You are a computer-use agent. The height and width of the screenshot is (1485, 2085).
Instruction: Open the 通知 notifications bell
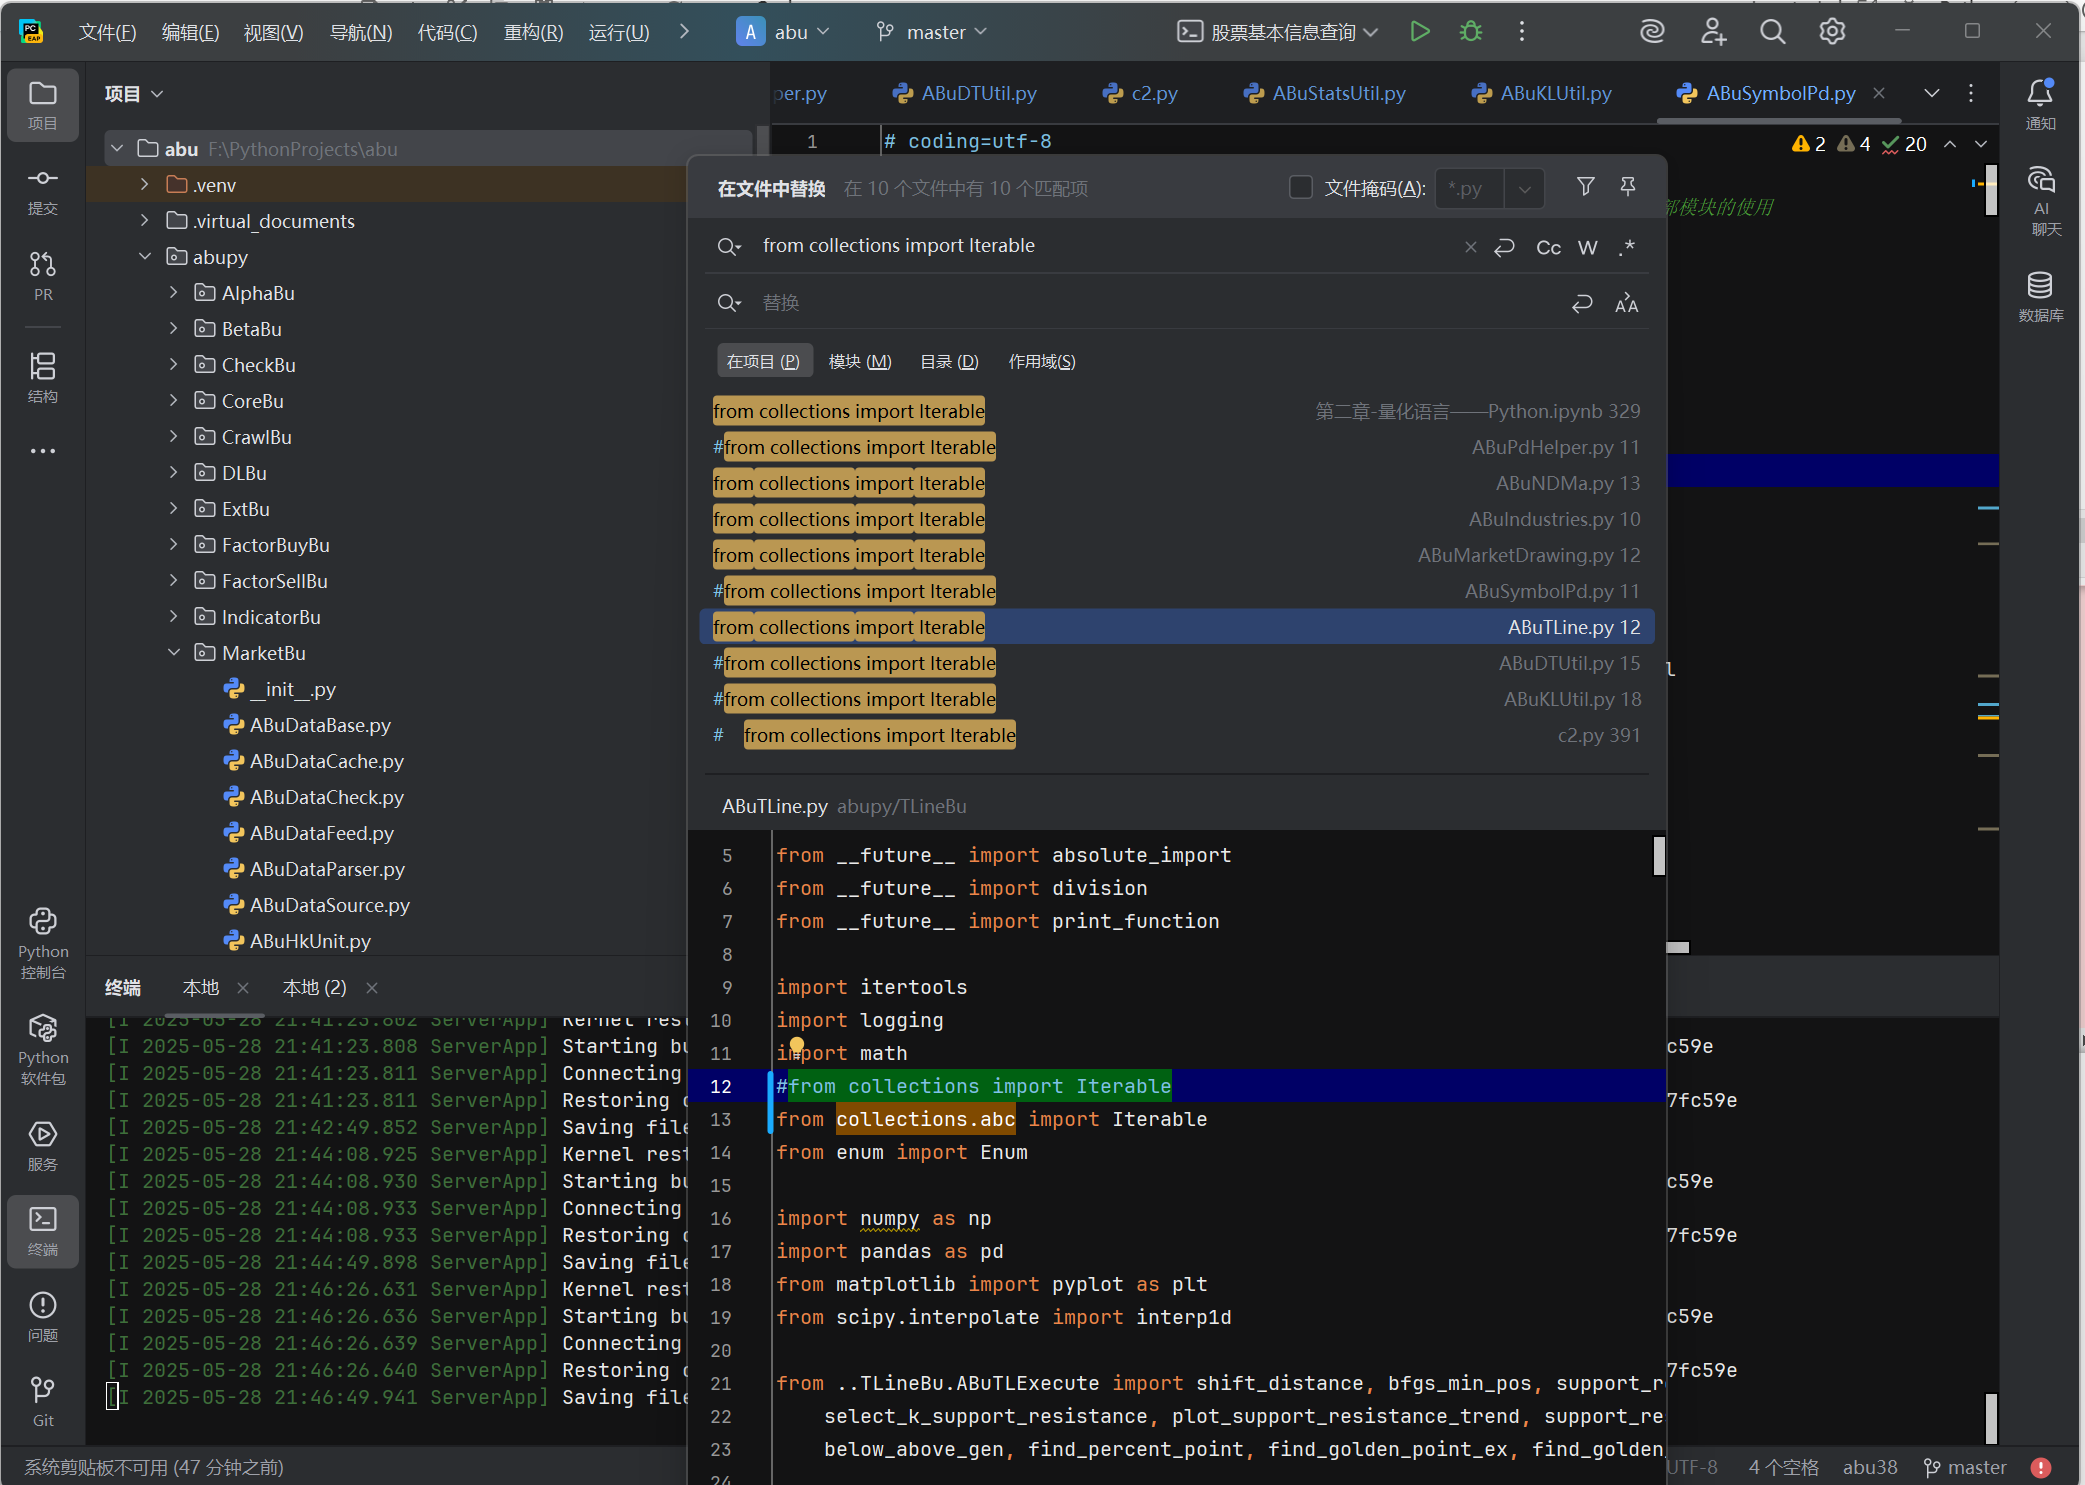2041,97
